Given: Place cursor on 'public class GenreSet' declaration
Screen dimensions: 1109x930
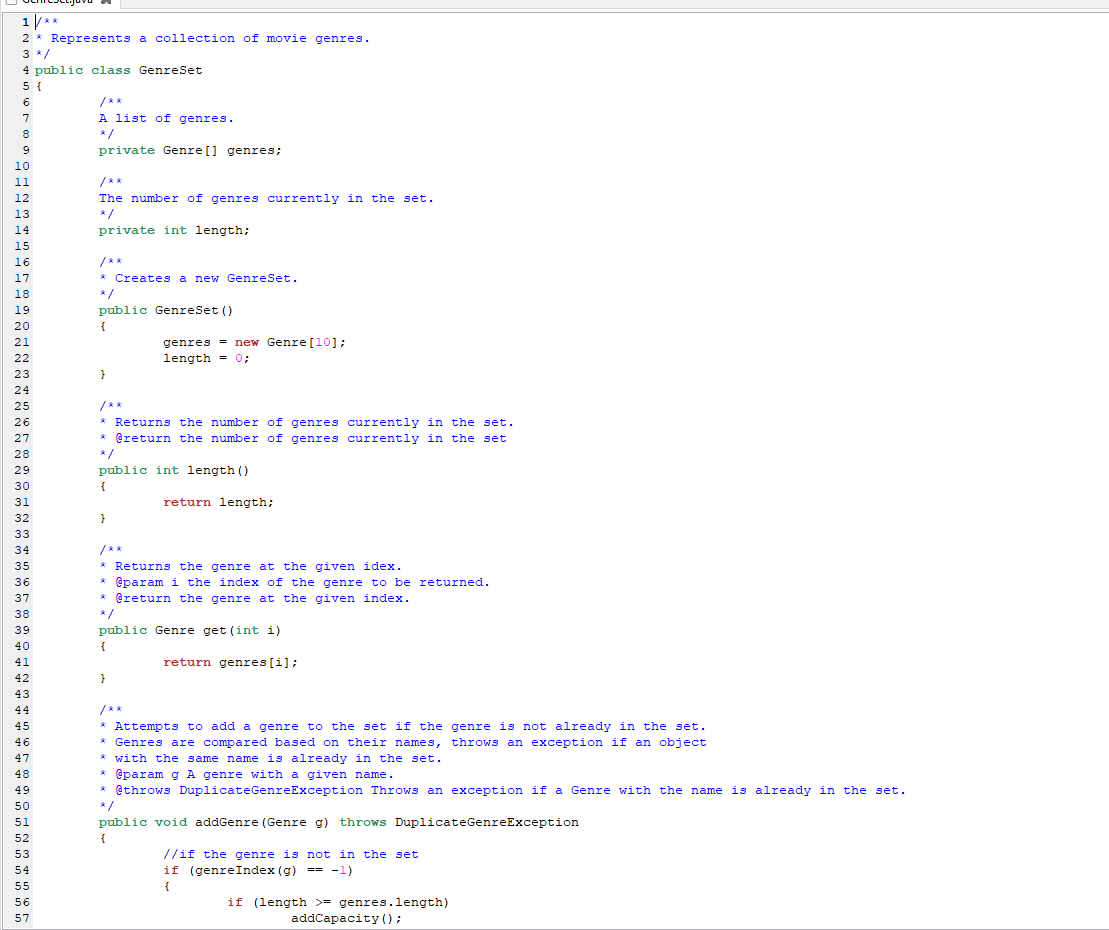Looking at the screenshot, I should [x=118, y=70].
